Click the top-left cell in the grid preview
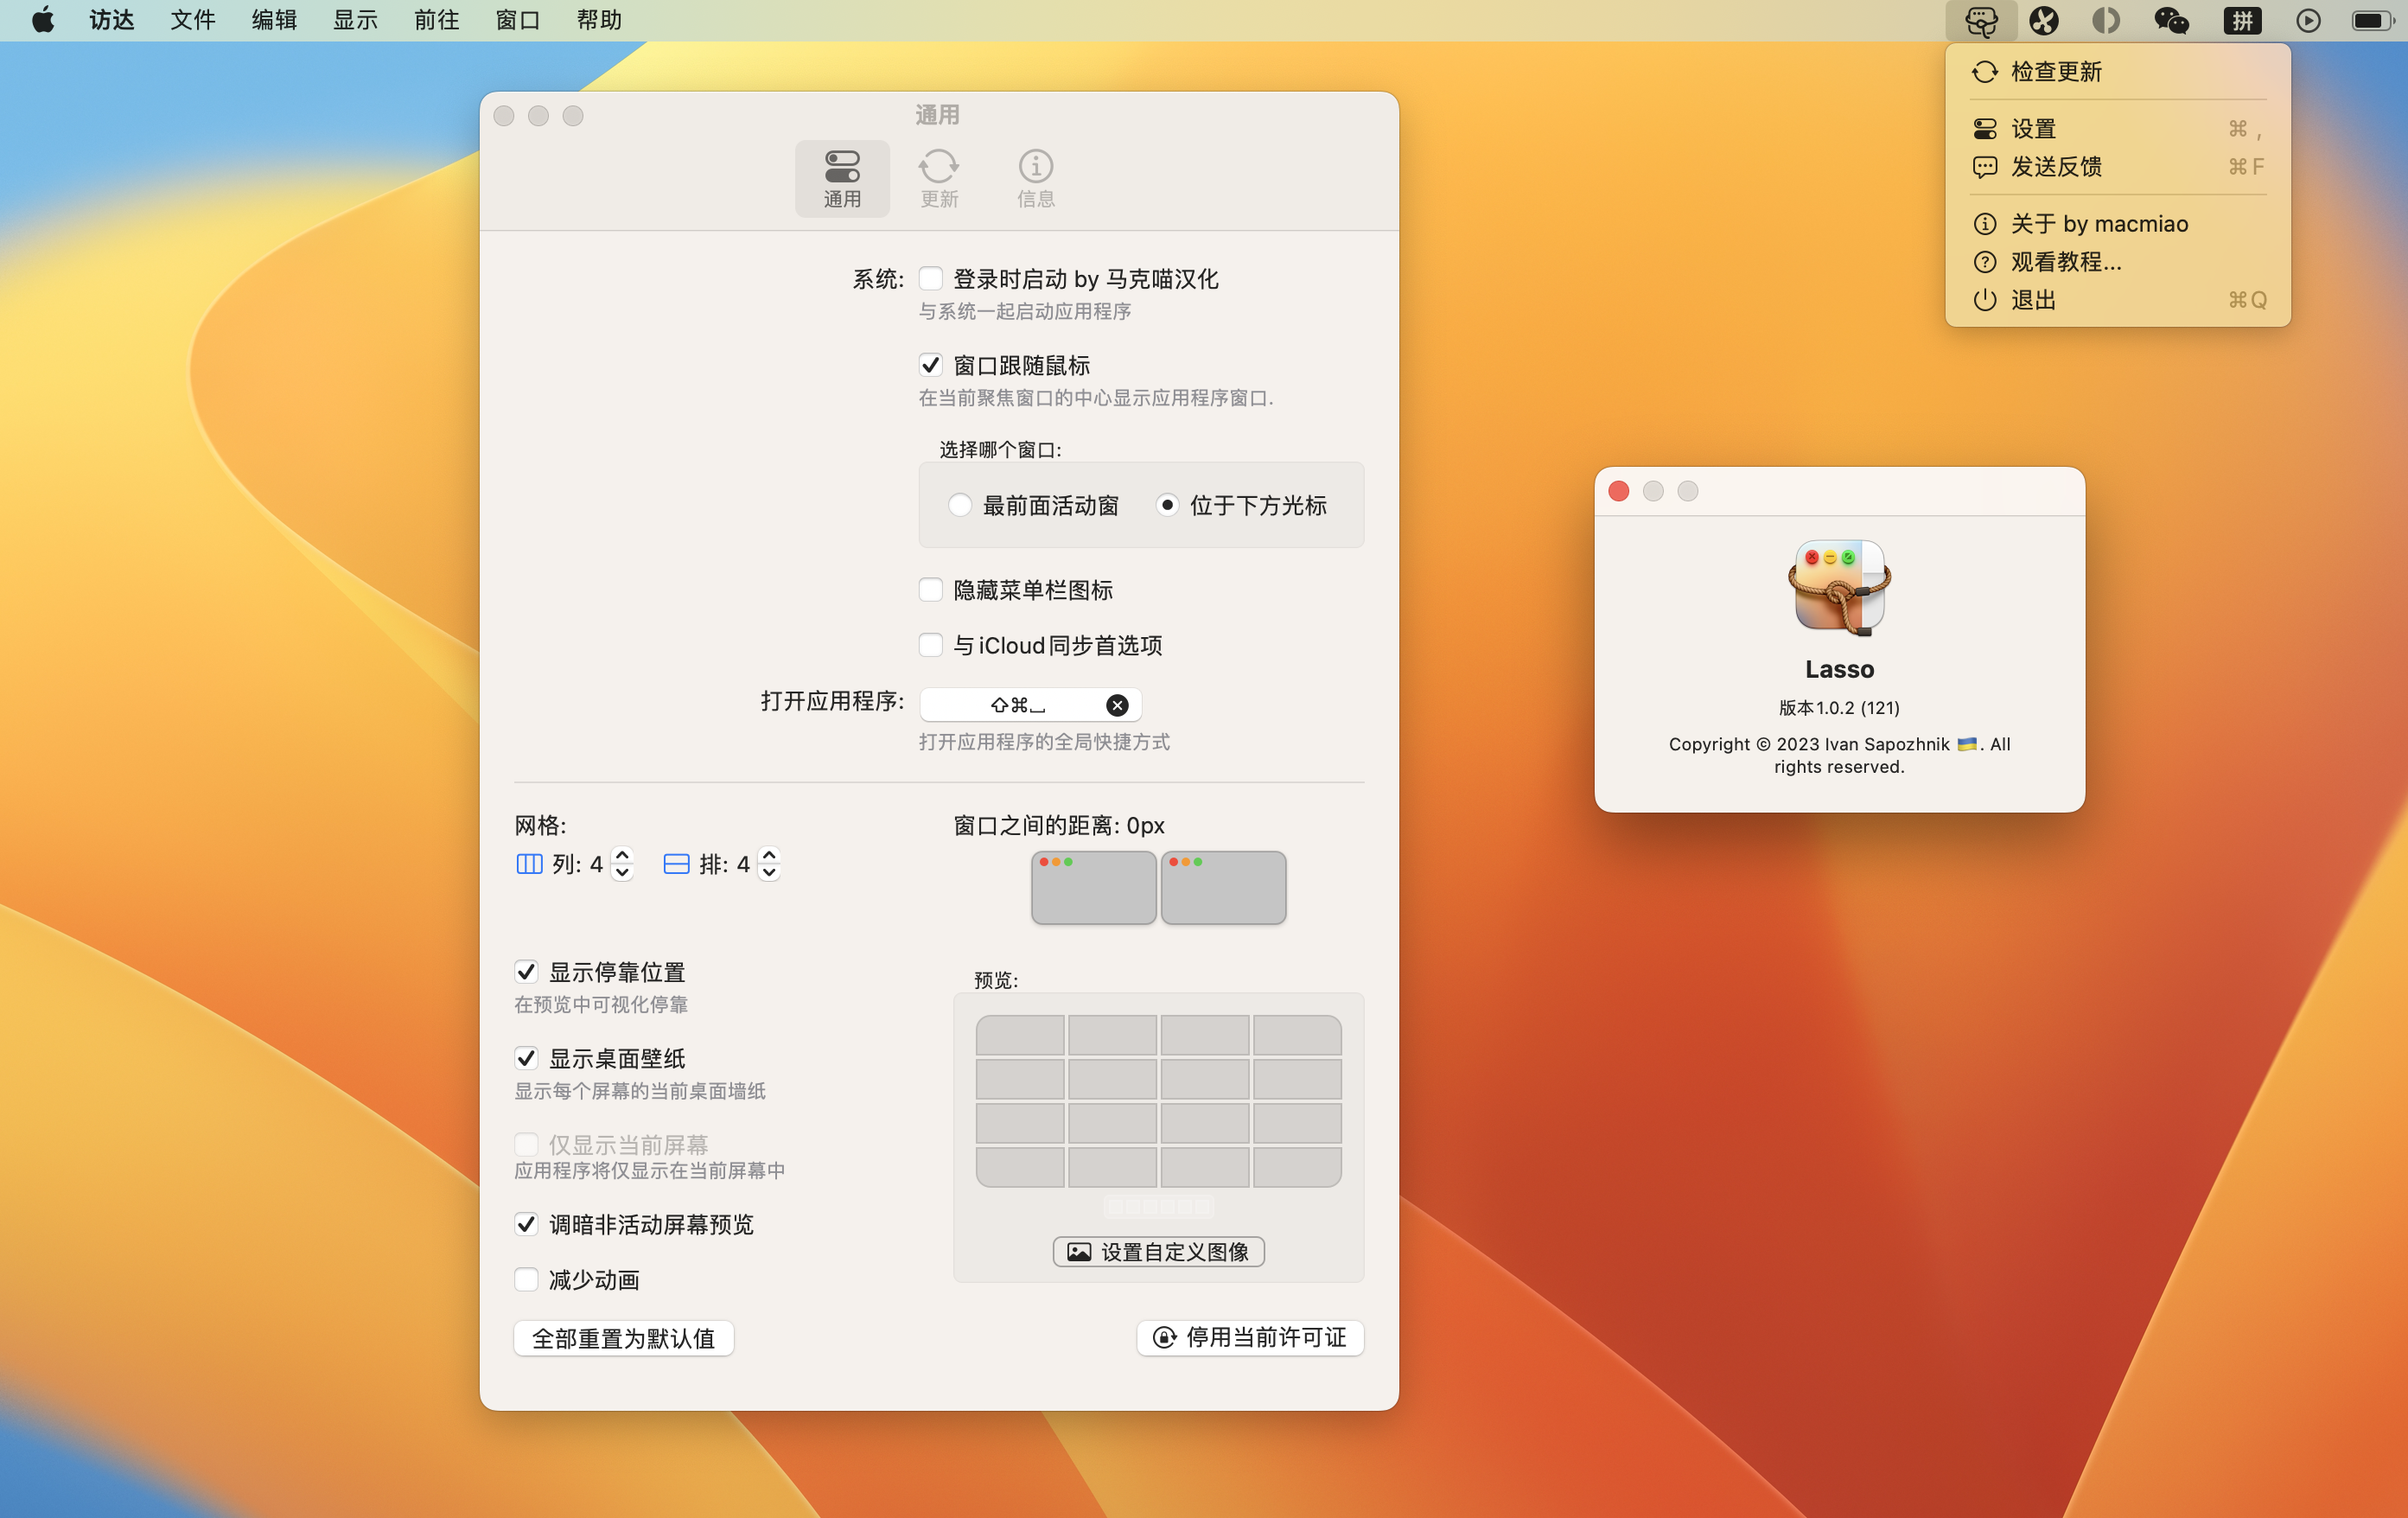This screenshot has height=1518, width=2408. point(1020,1036)
